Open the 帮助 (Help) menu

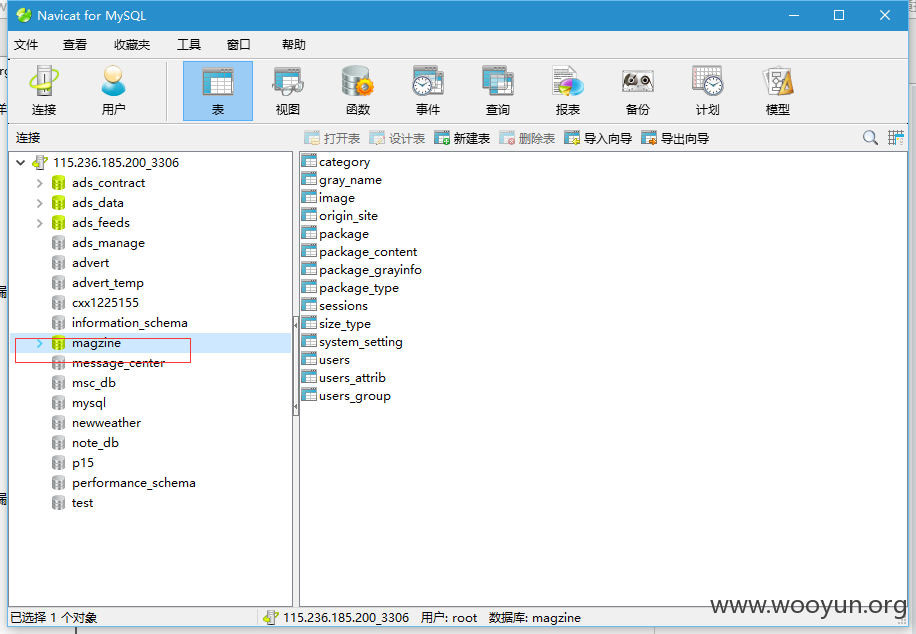coord(293,44)
